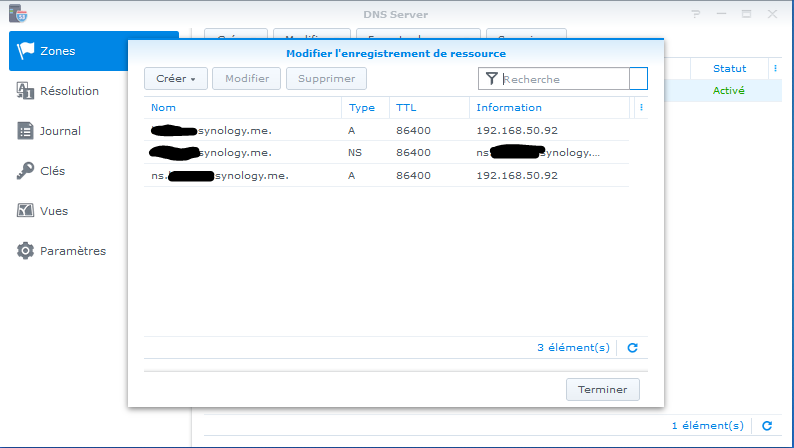Click the DNS Server app icon
The width and height of the screenshot is (794, 448).
pos(18,14)
